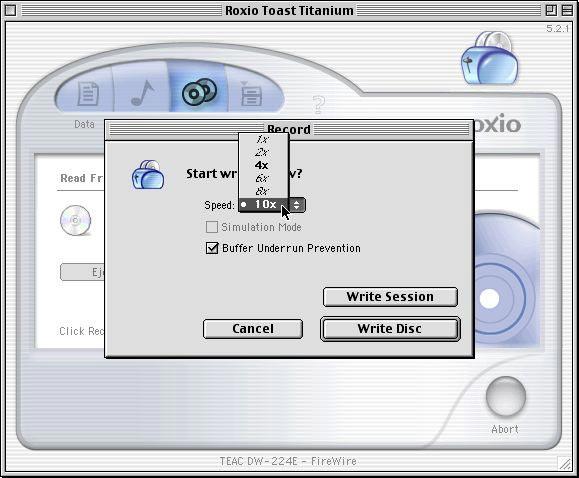
Task: Choose 1x speed from the menu
Action: coord(263,139)
